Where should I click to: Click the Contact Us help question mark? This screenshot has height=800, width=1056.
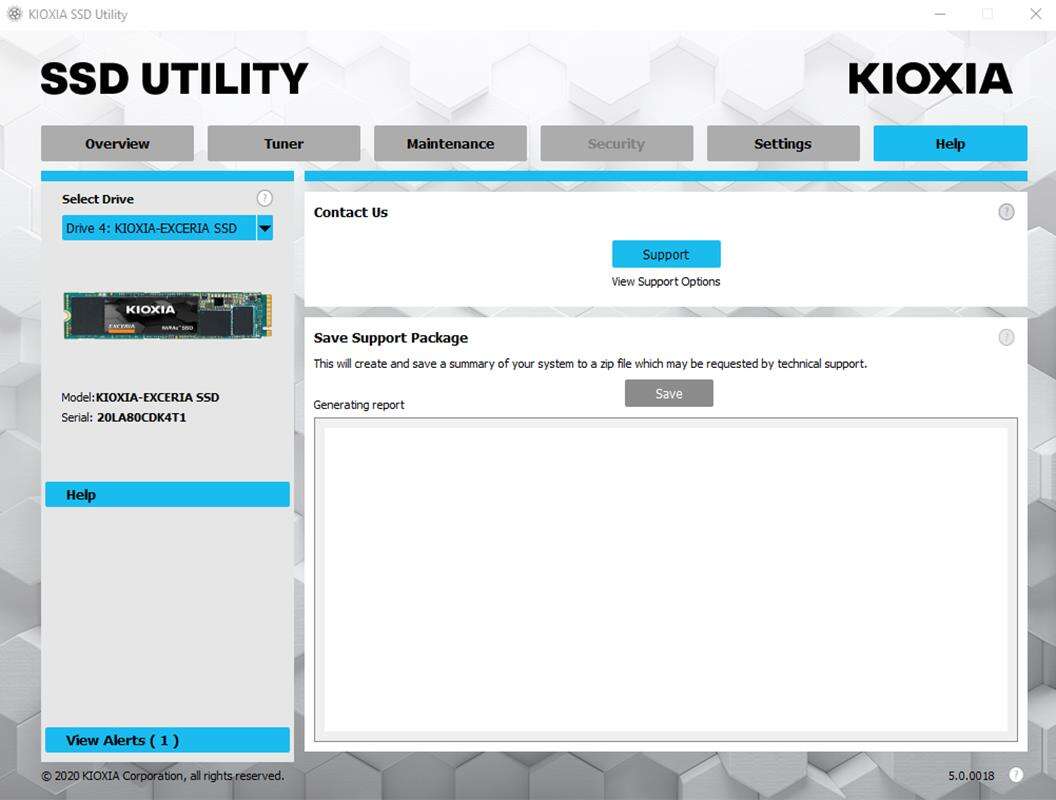1006,212
